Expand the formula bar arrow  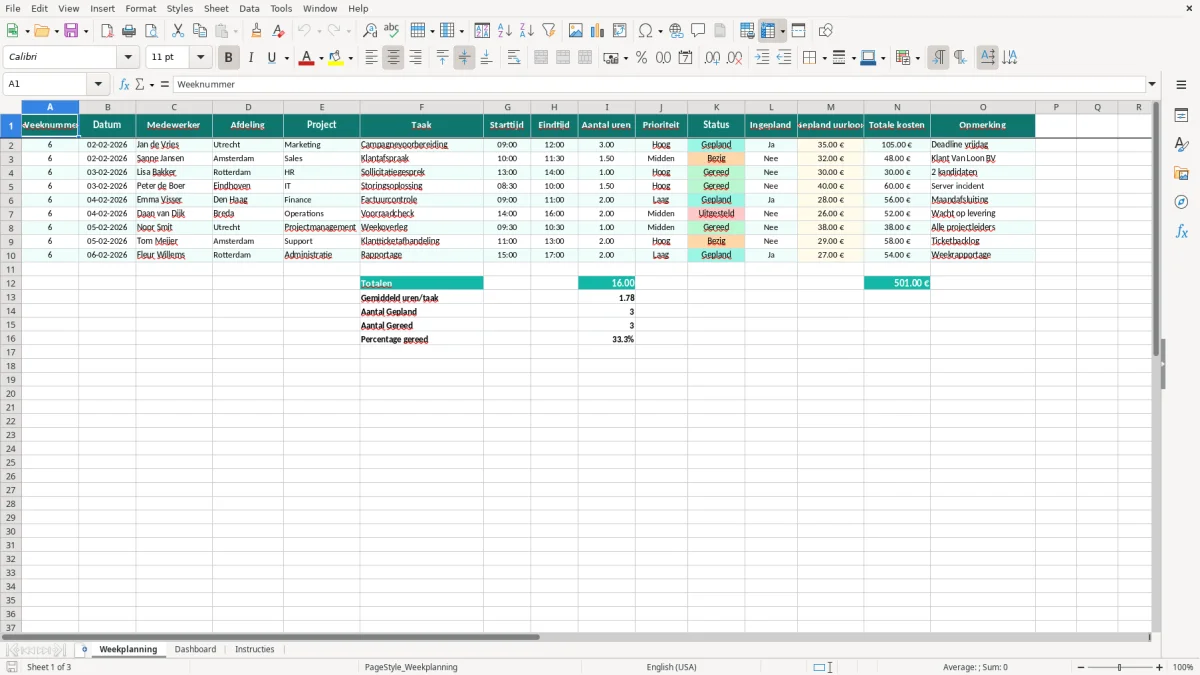[x=1152, y=85]
